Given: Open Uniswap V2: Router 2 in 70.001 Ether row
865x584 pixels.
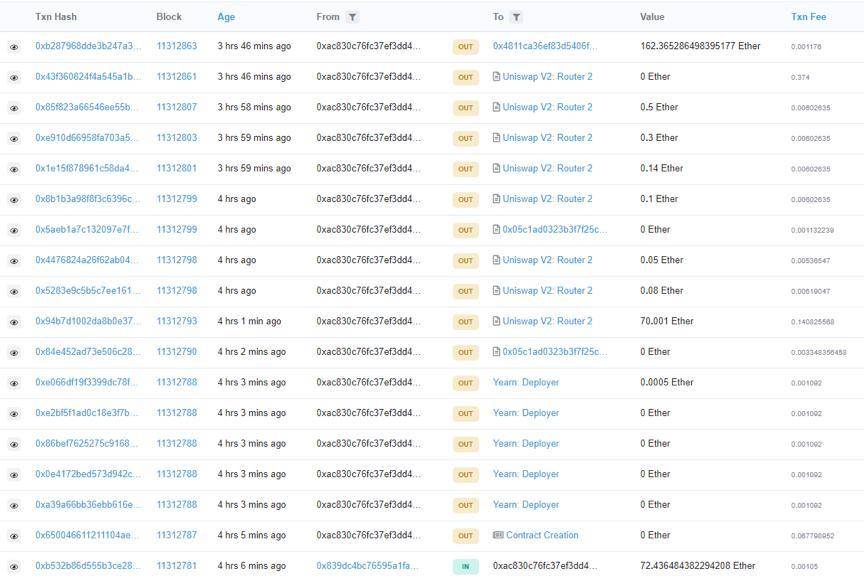Looking at the screenshot, I should (547, 321).
